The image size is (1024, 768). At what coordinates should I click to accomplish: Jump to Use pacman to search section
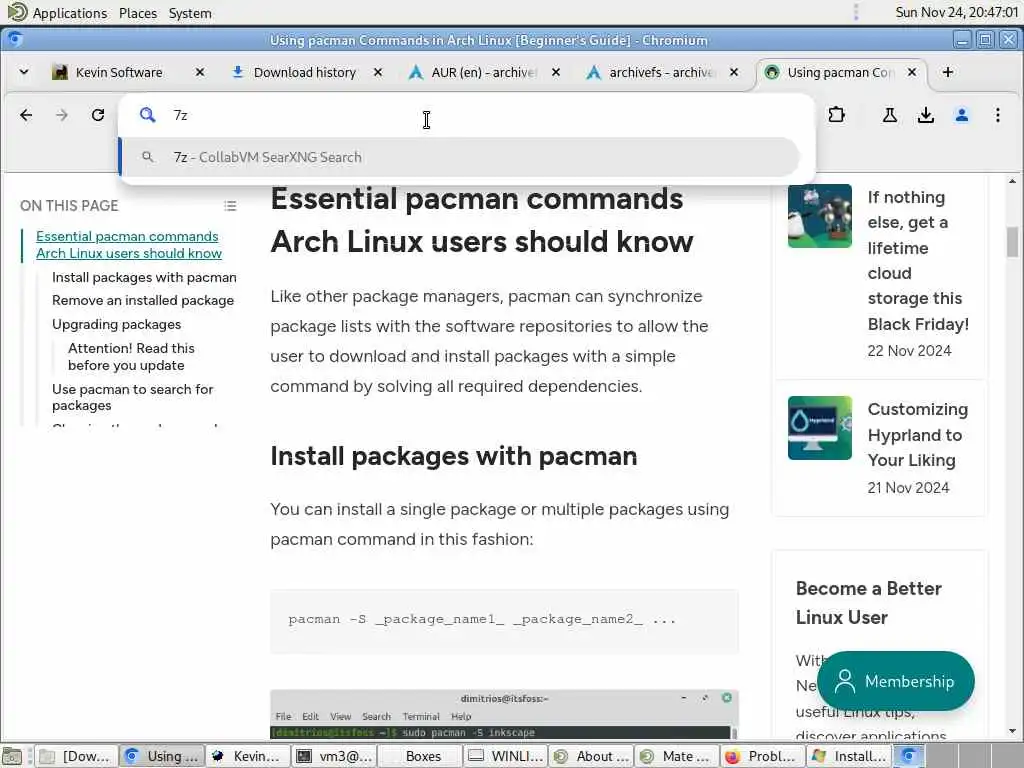click(133, 397)
